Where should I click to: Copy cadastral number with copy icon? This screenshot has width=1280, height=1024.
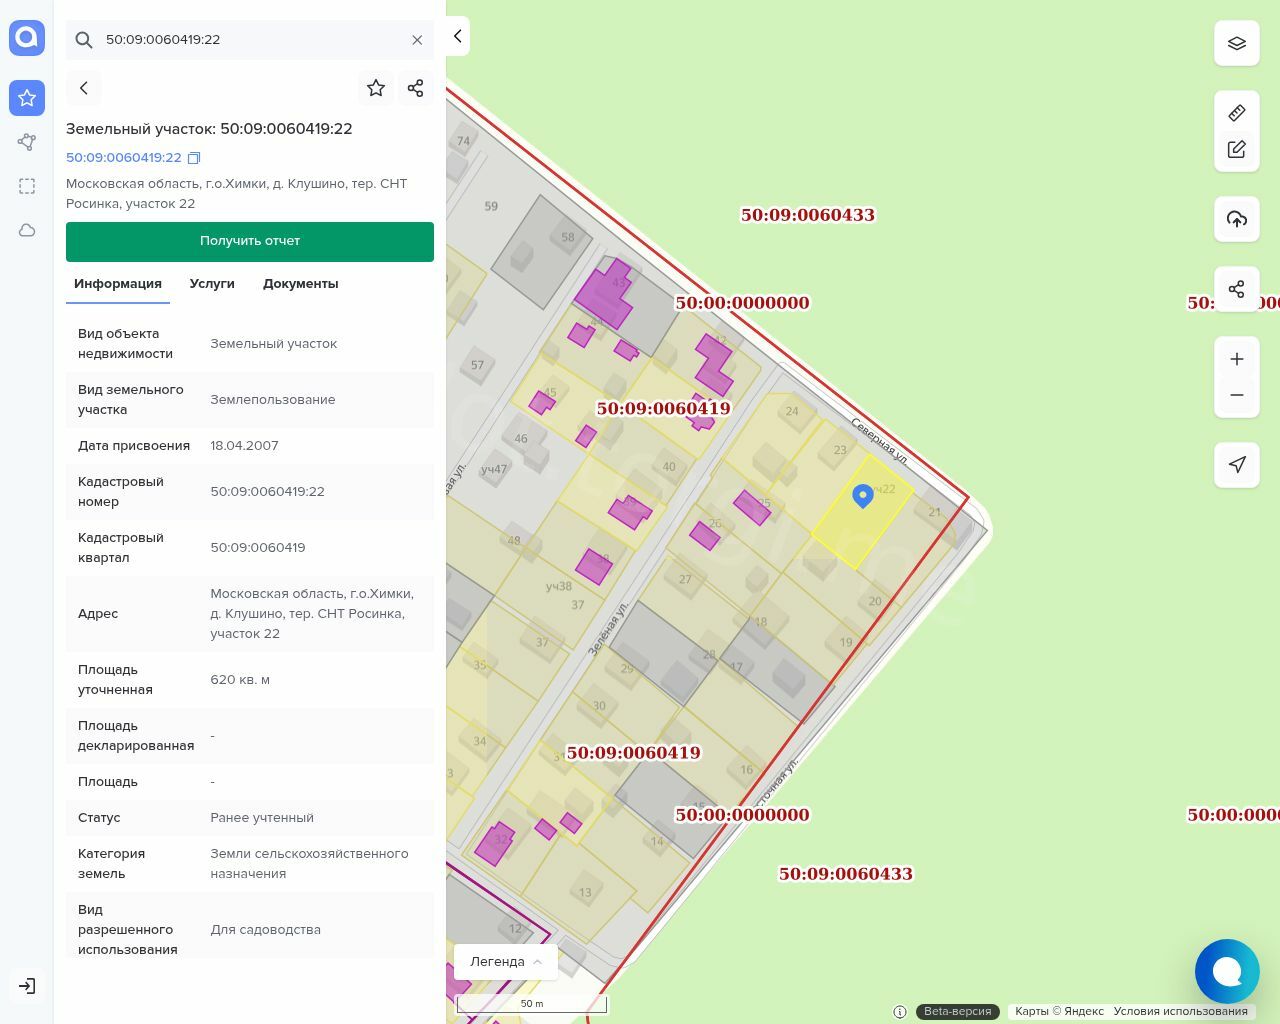coord(194,158)
